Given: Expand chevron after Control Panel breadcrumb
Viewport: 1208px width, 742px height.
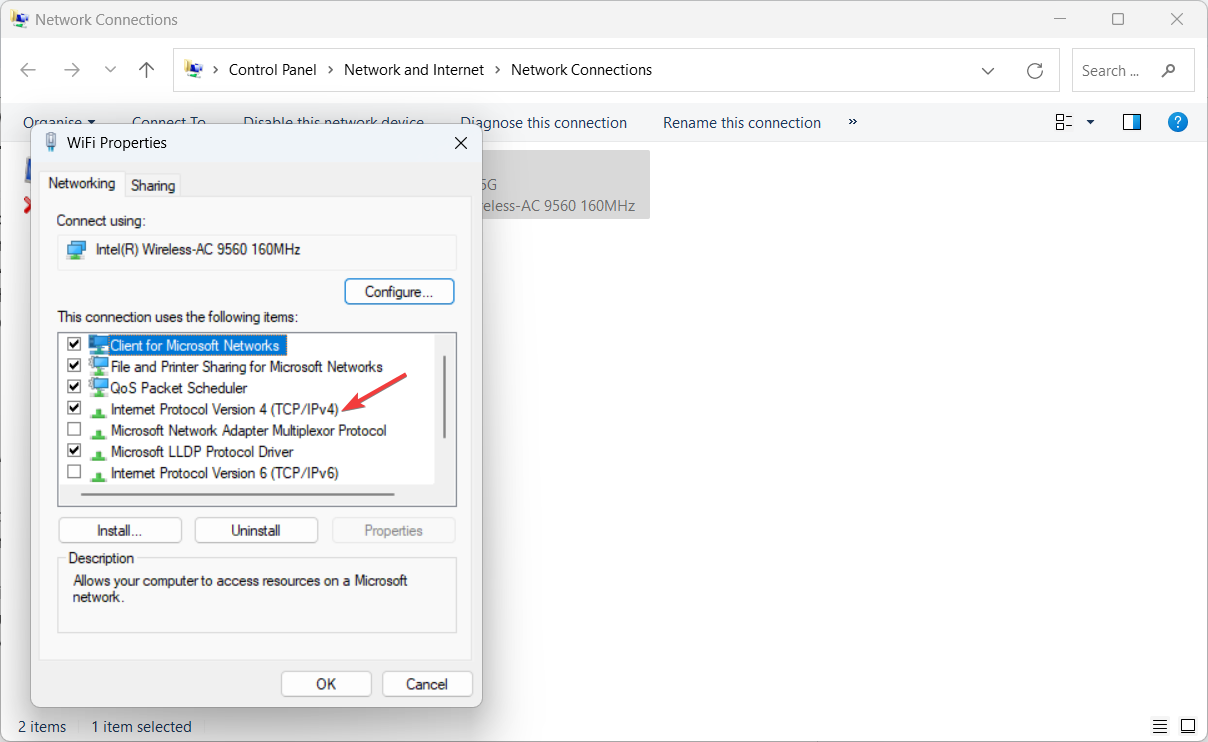Looking at the screenshot, I should click(330, 70).
